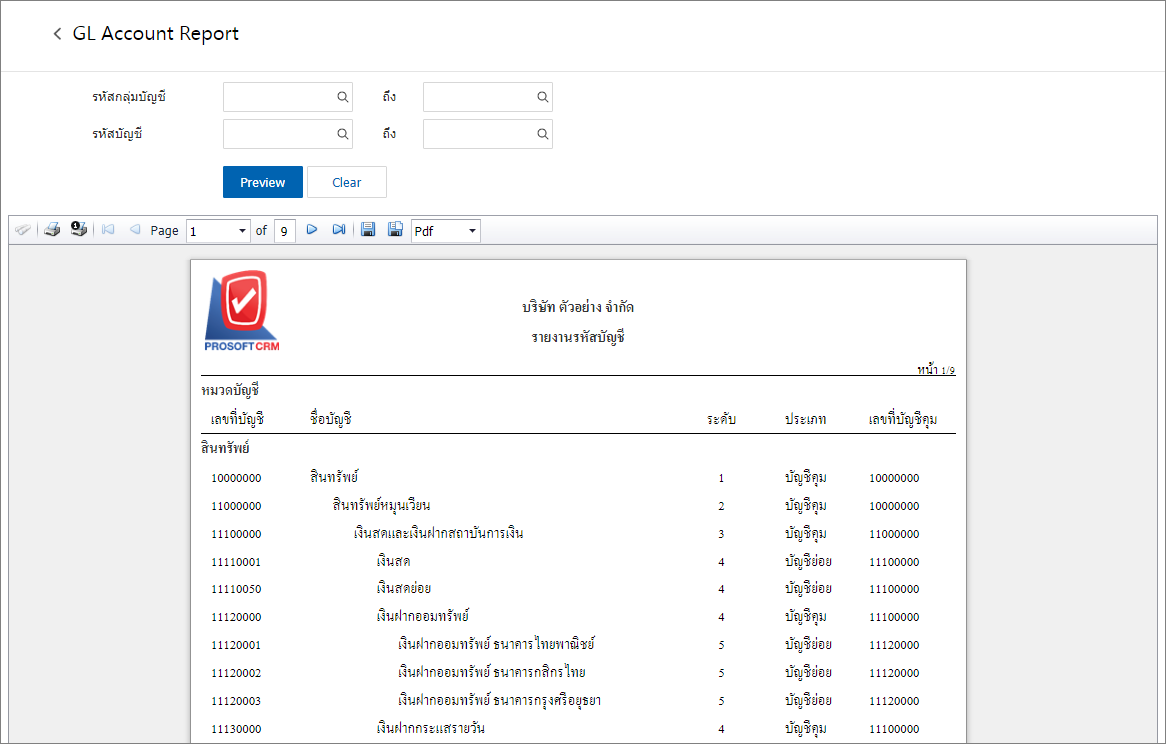This screenshot has height=744, width=1166.
Task: Focus the ถึง input field for รหัสกลุ่มบัญชี
Action: pos(488,97)
